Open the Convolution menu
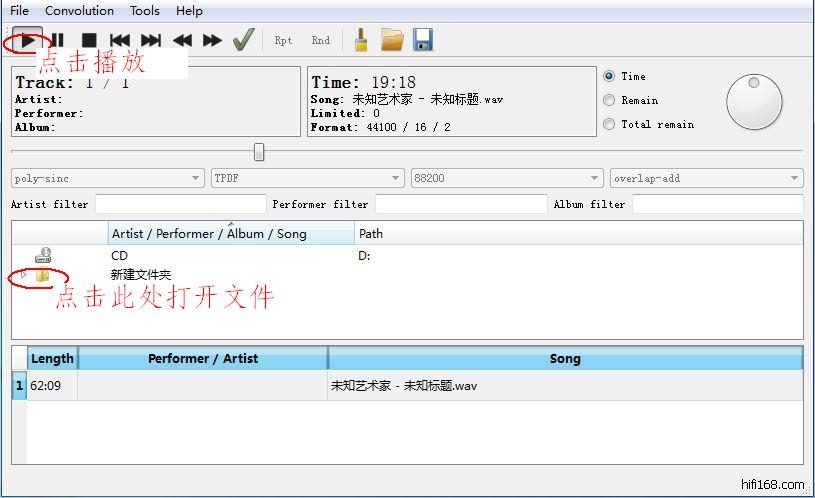 [79, 11]
